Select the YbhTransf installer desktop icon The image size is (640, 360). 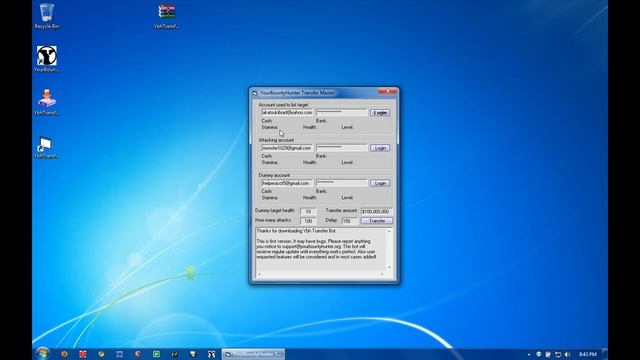pos(47,102)
